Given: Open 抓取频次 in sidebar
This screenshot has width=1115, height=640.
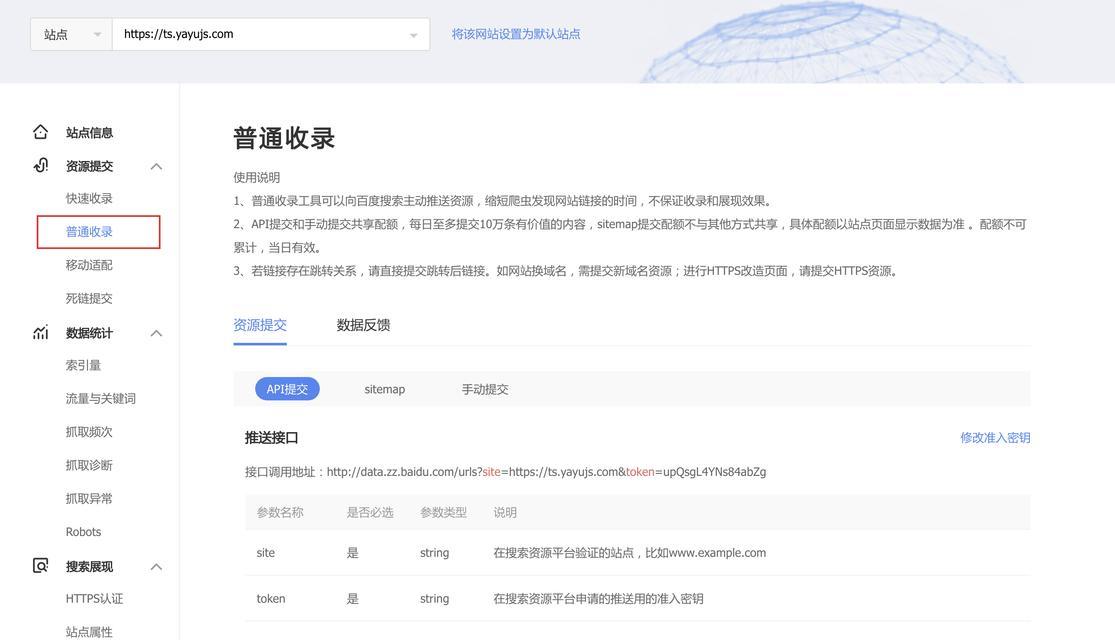Looking at the screenshot, I should pos(89,432).
